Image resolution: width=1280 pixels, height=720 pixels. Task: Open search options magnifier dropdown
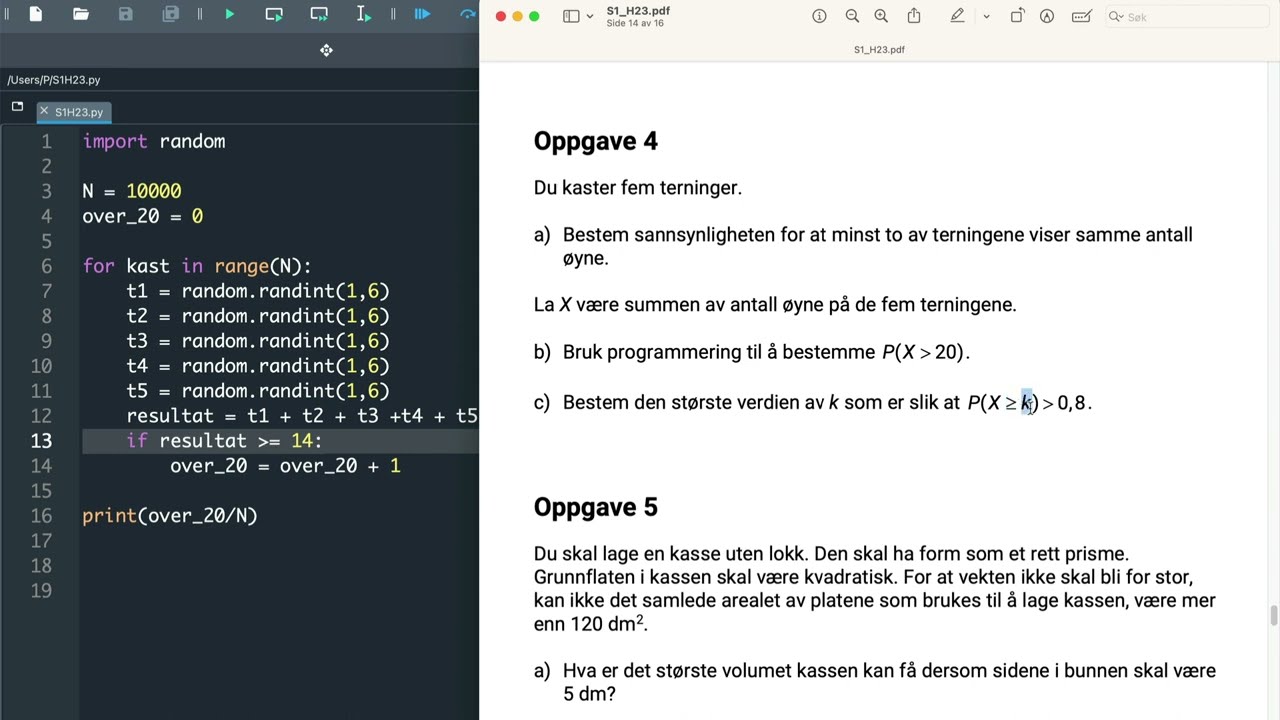(x=1116, y=17)
